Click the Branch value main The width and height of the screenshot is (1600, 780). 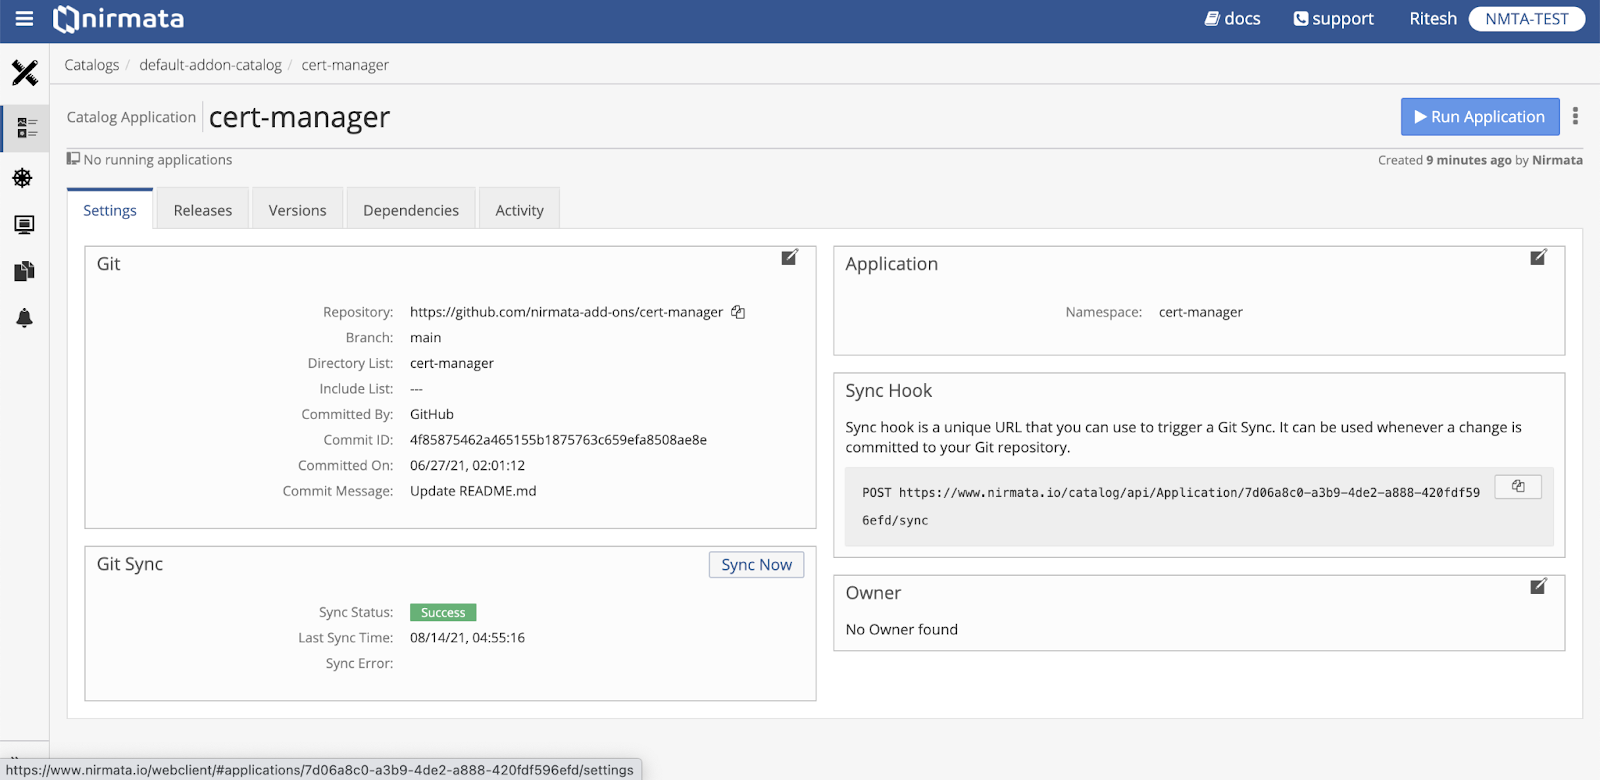(x=425, y=338)
